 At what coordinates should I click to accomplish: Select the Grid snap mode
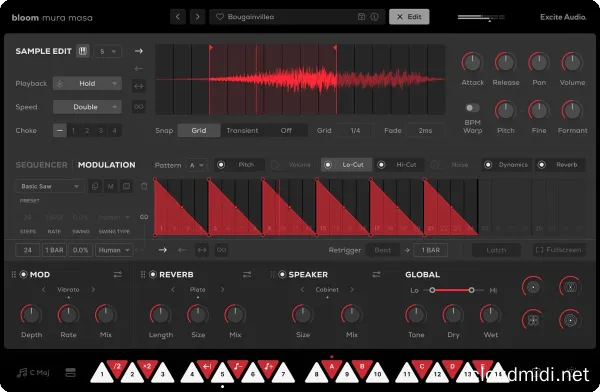point(199,131)
